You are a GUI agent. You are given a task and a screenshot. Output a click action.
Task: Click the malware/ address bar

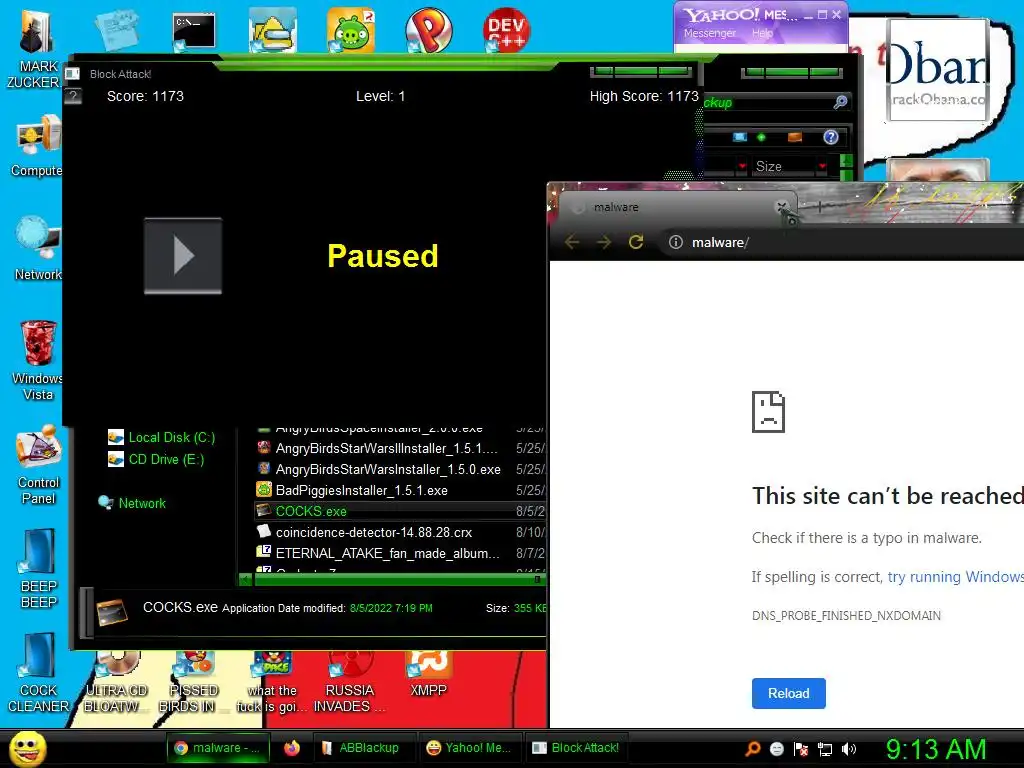click(x=842, y=242)
